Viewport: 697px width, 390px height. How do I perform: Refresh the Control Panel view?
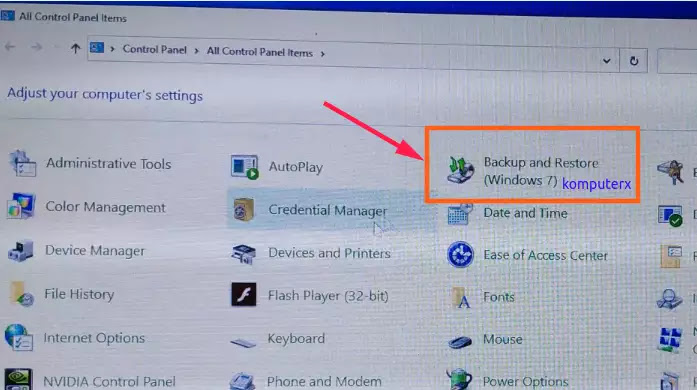[x=634, y=61]
